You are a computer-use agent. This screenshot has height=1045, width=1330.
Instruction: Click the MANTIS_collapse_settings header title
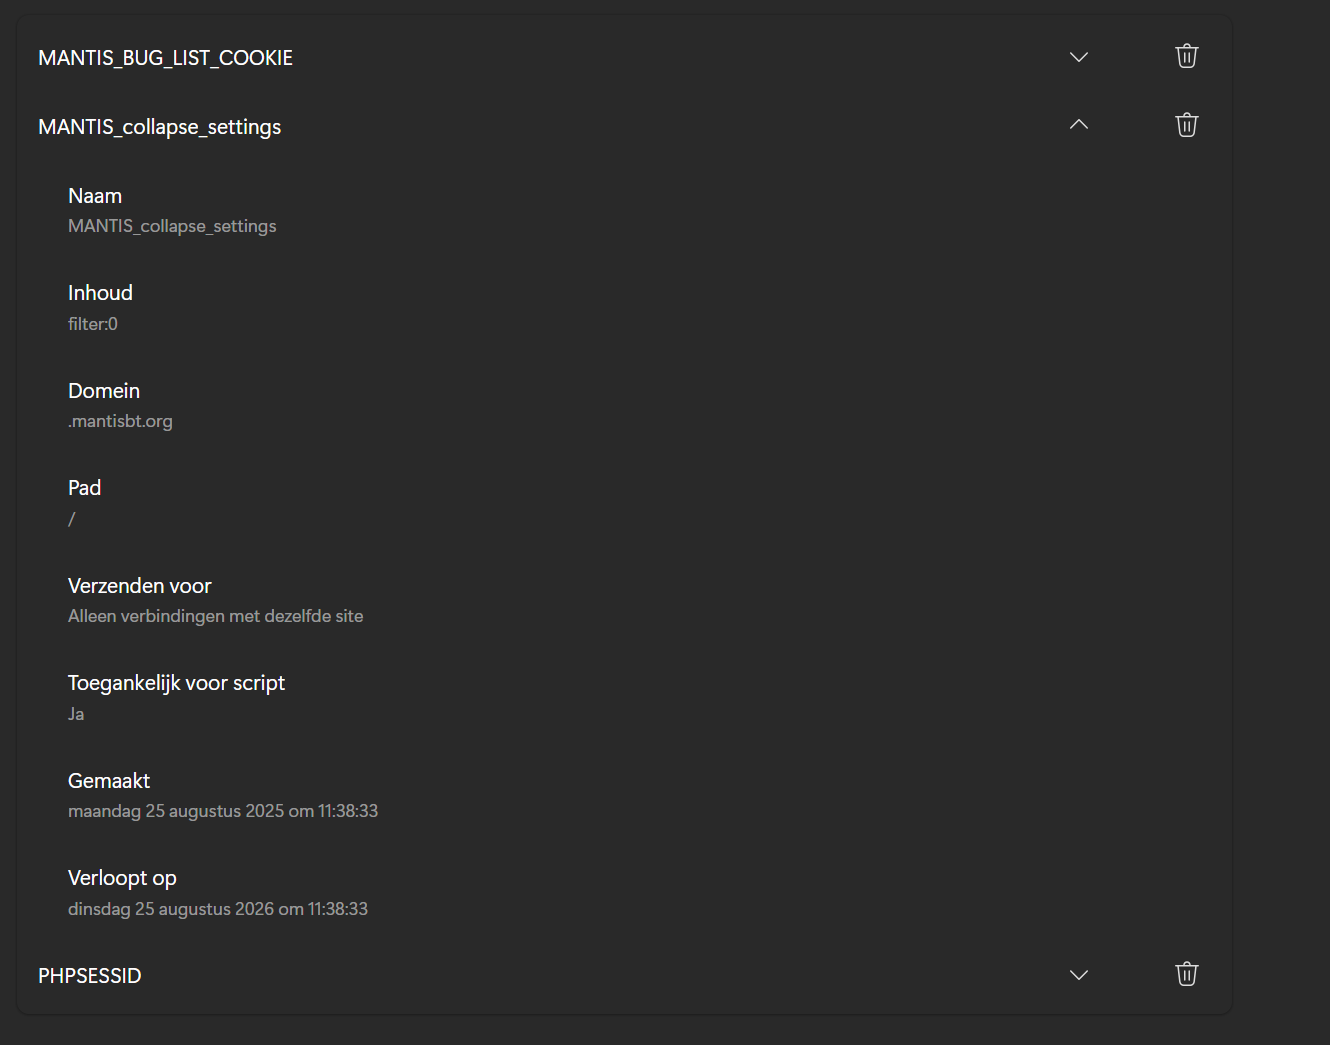pos(159,127)
